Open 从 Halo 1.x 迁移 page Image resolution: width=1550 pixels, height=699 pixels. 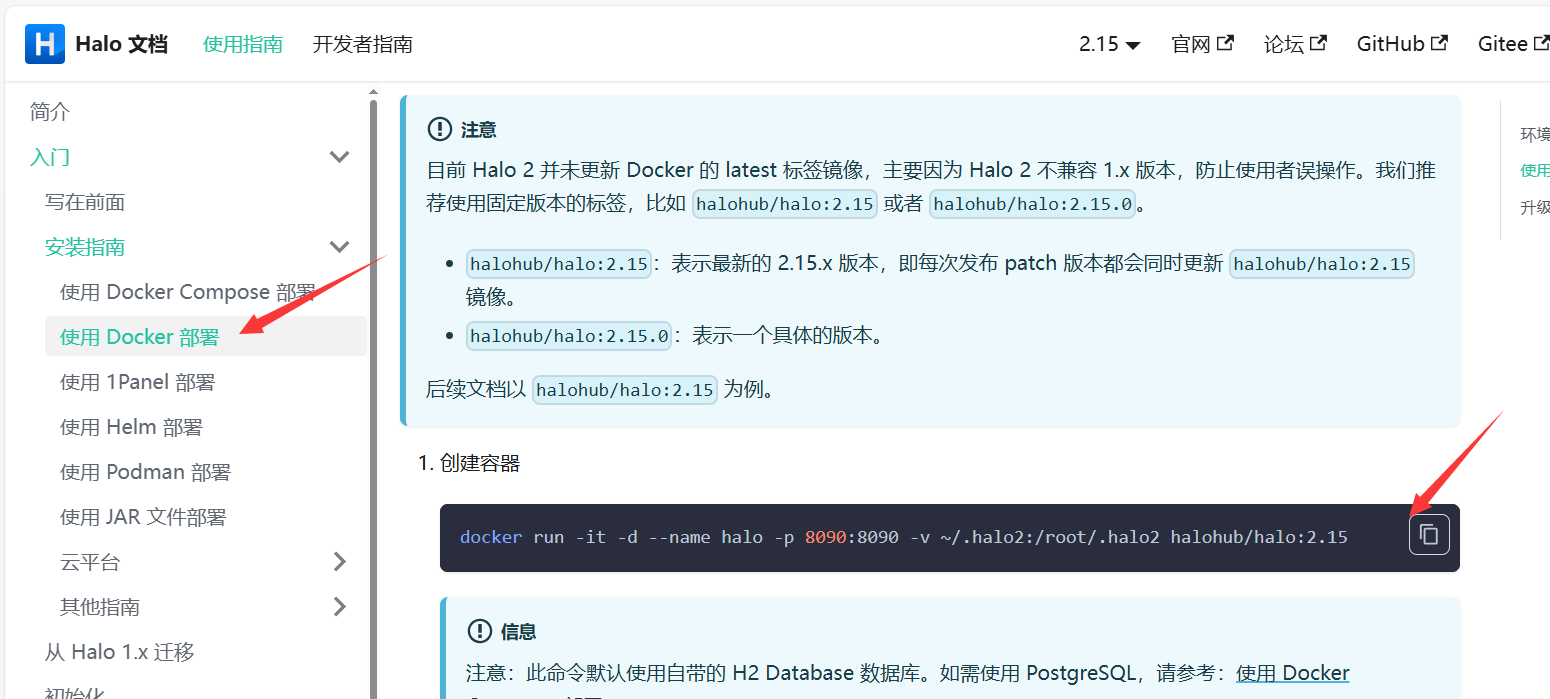120,652
